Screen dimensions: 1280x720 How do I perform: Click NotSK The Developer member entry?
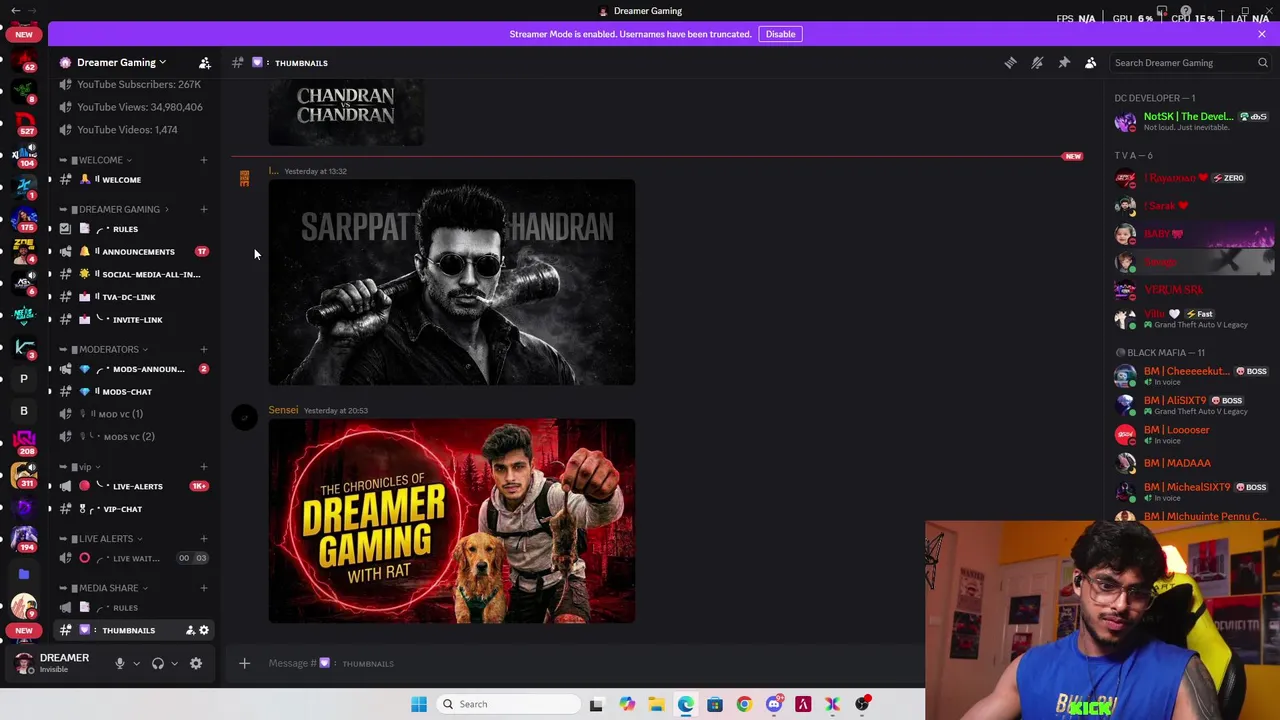[1193, 122]
